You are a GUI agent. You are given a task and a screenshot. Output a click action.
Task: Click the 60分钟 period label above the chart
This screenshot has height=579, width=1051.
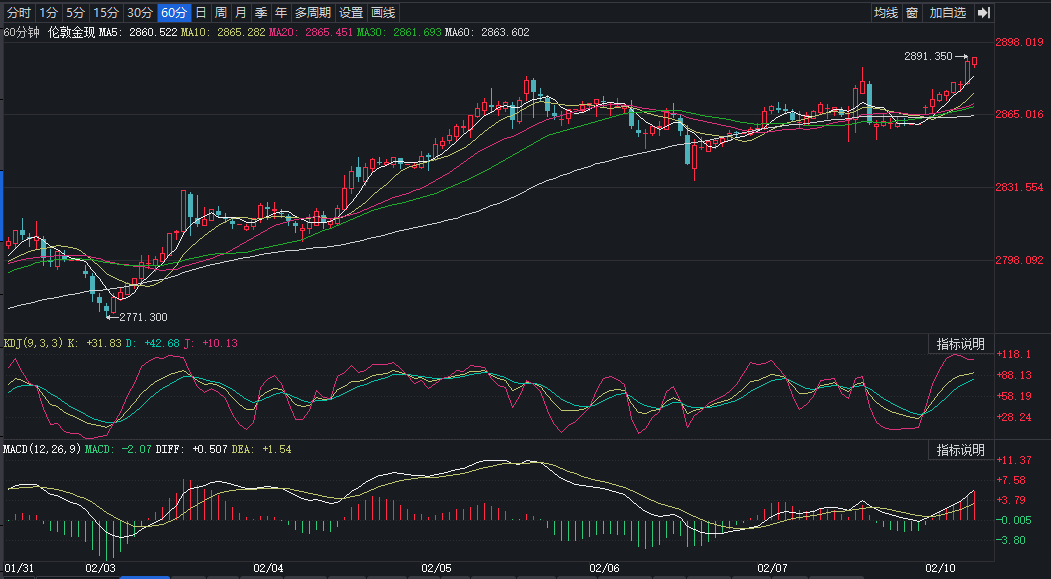(x=21, y=32)
